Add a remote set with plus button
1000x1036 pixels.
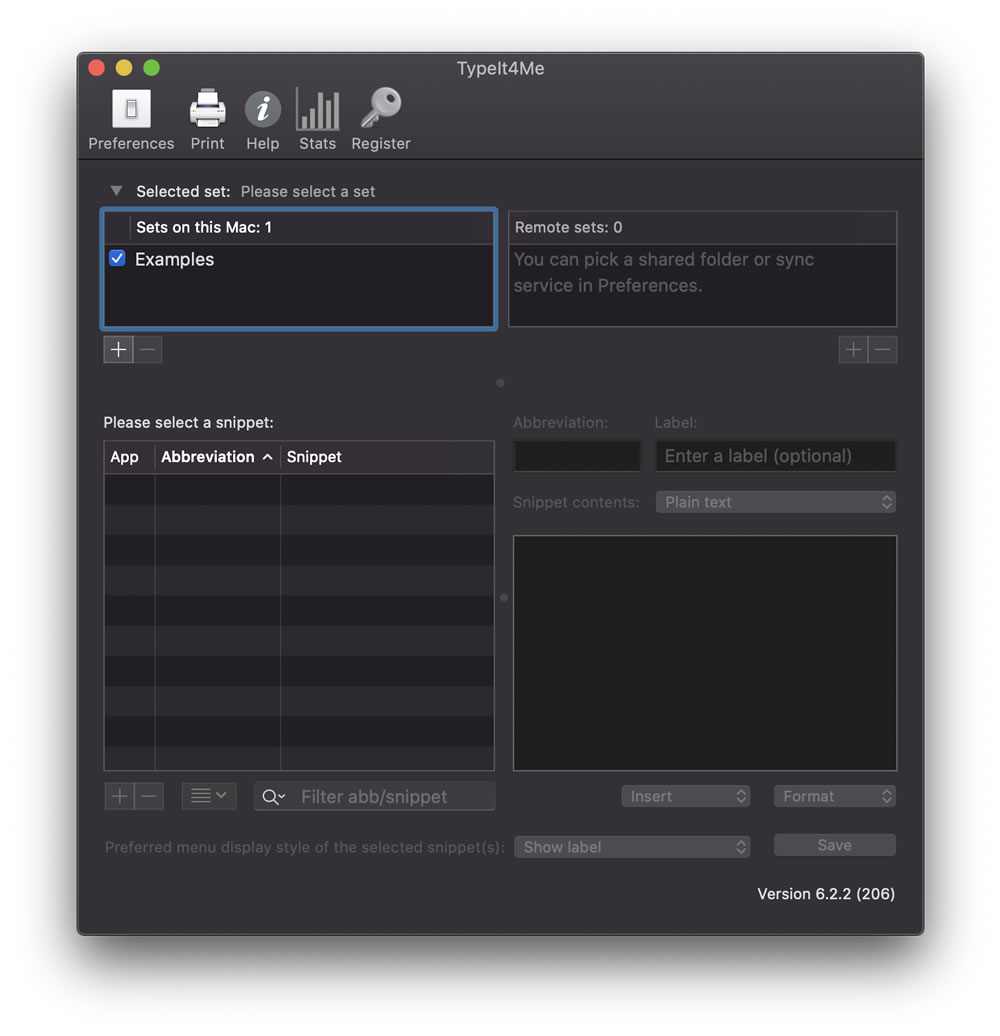(853, 350)
